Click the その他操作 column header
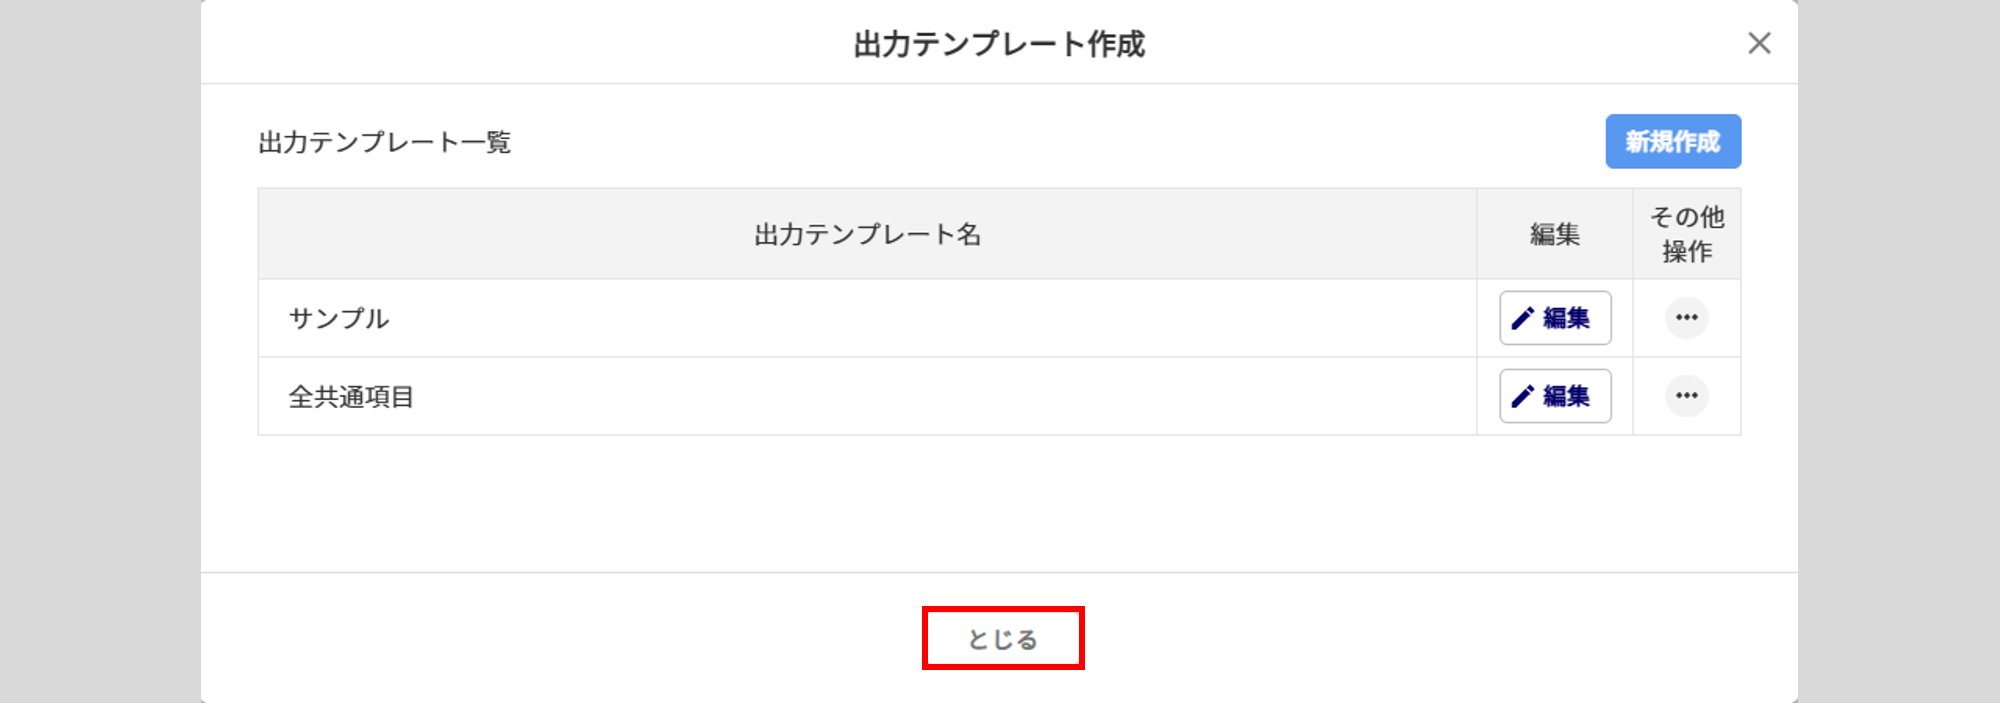 [x=1687, y=234]
